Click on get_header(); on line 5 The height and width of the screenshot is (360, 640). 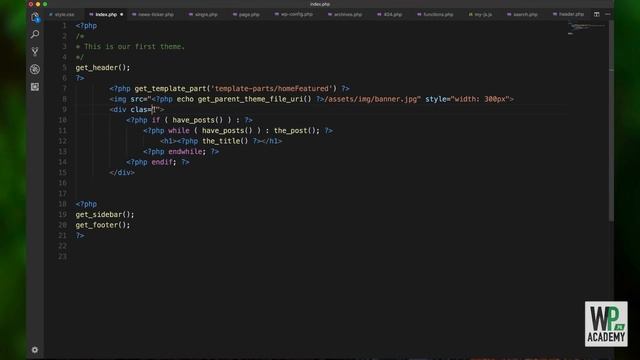coord(102,68)
